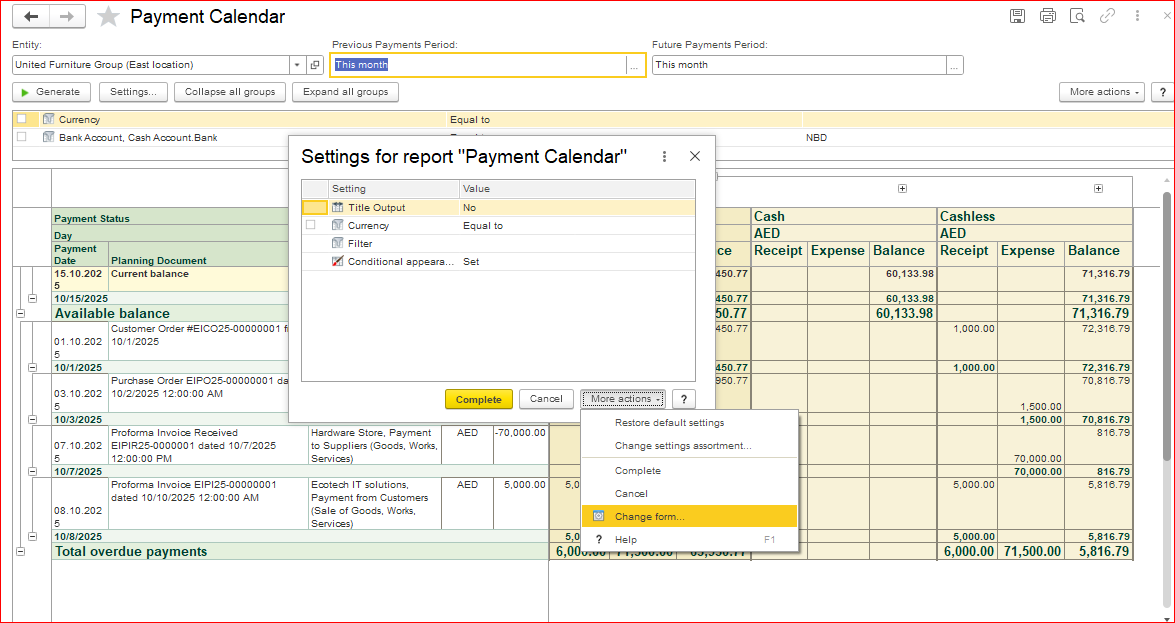Click the Print icon in header
1175x623 pixels.
point(1047,16)
